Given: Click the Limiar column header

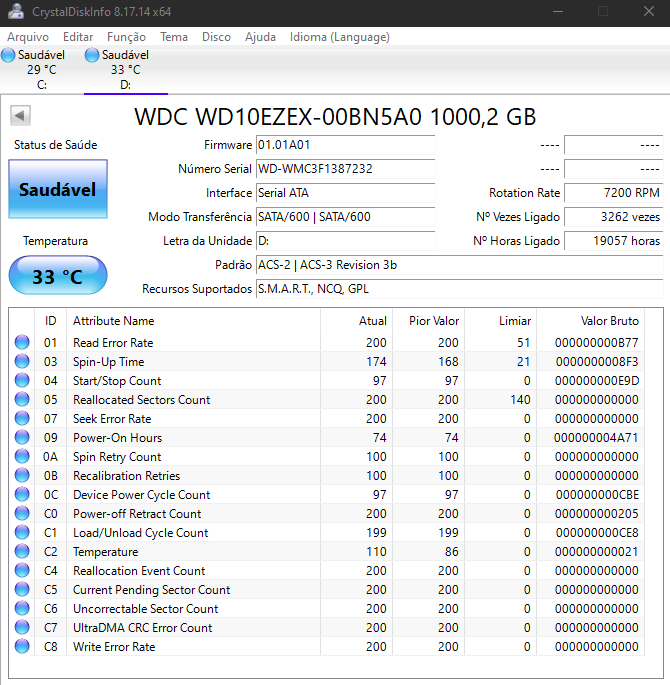Looking at the screenshot, I should 501,321.
